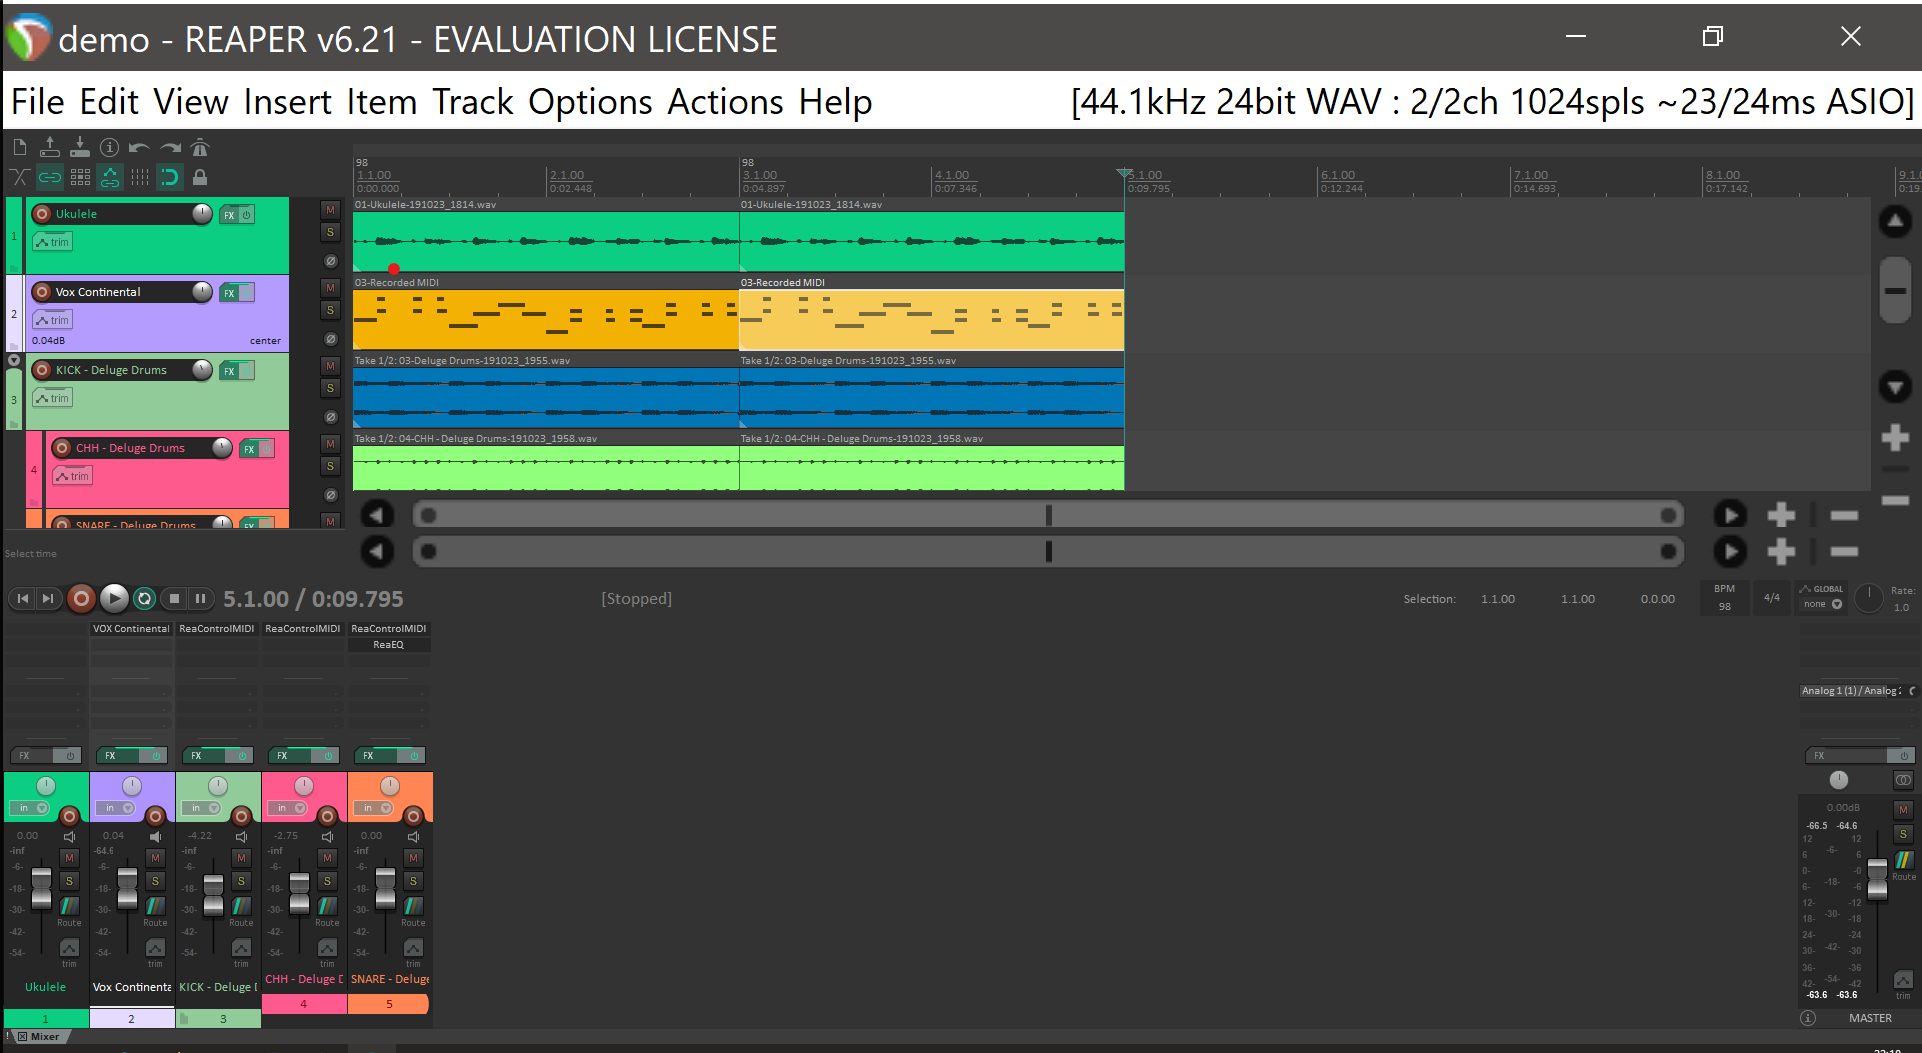The height and width of the screenshot is (1053, 1922).
Task: Mute the SNARE mixer channel
Action: pyautogui.click(x=413, y=858)
